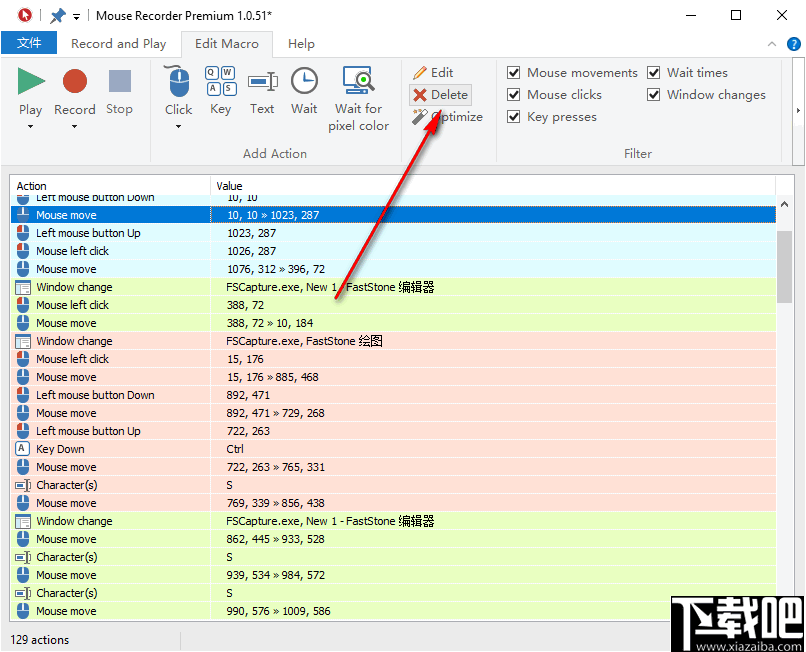Viewport: 806px width, 652px height.
Task: Toggle the Key presses filter
Action: tap(513, 117)
